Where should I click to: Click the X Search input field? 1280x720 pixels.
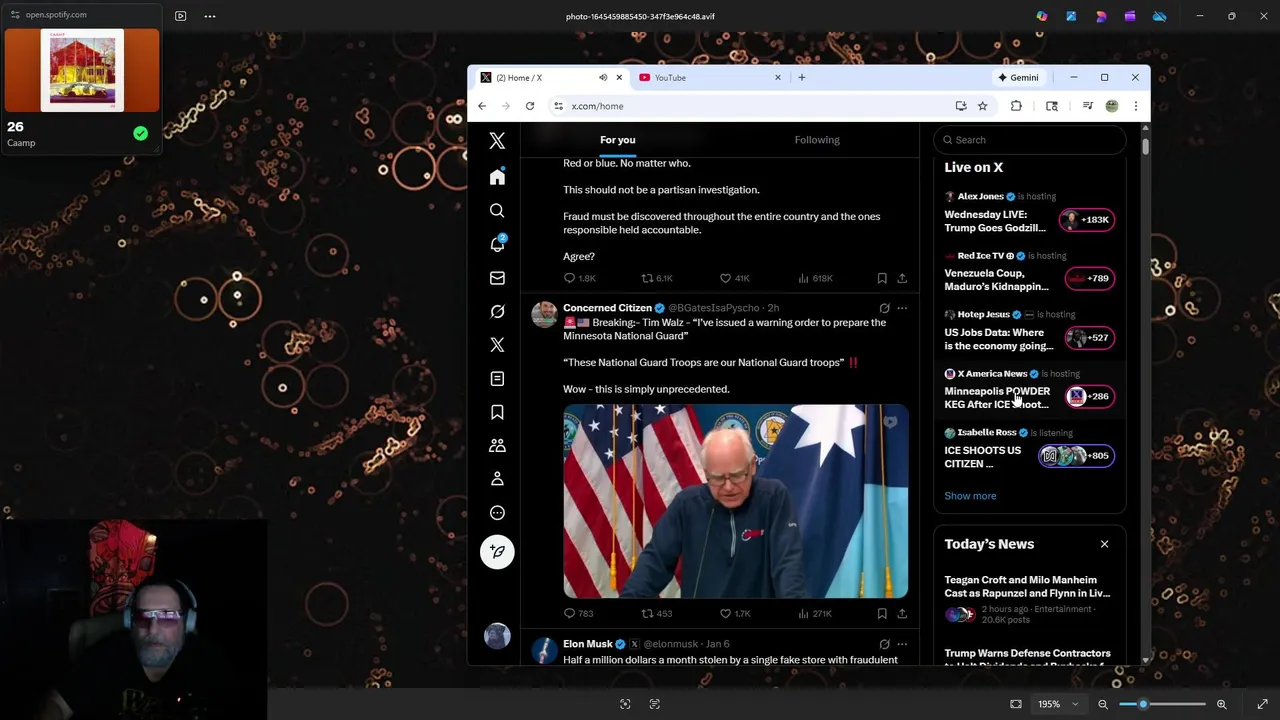click(x=1030, y=140)
